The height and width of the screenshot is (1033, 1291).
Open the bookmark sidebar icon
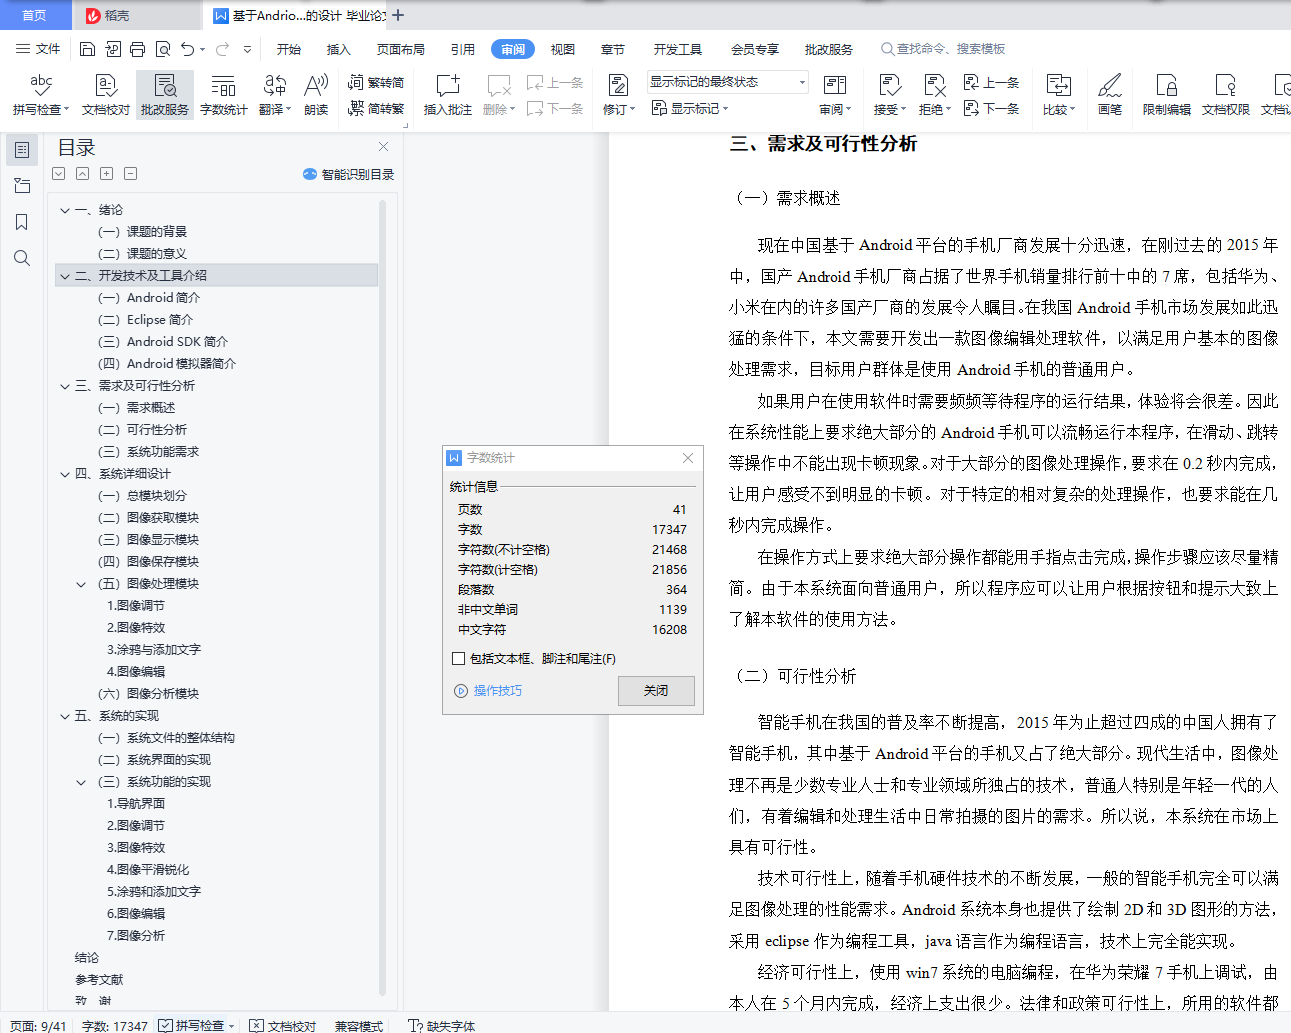[x=22, y=222]
